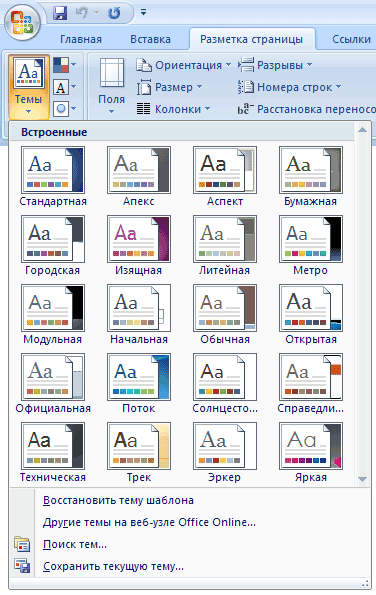Undo last action in quick access toolbar
The height and width of the screenshot is (595, 376).
[82, 13]
